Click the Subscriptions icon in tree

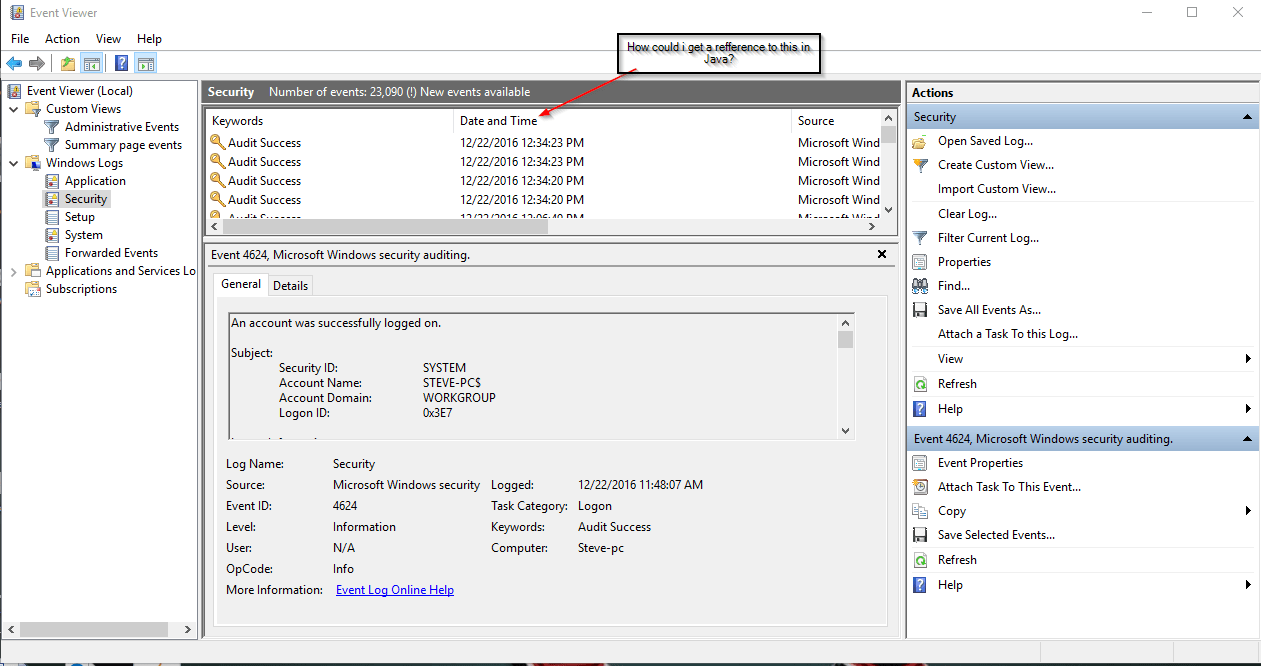click(x=33, y=289)
